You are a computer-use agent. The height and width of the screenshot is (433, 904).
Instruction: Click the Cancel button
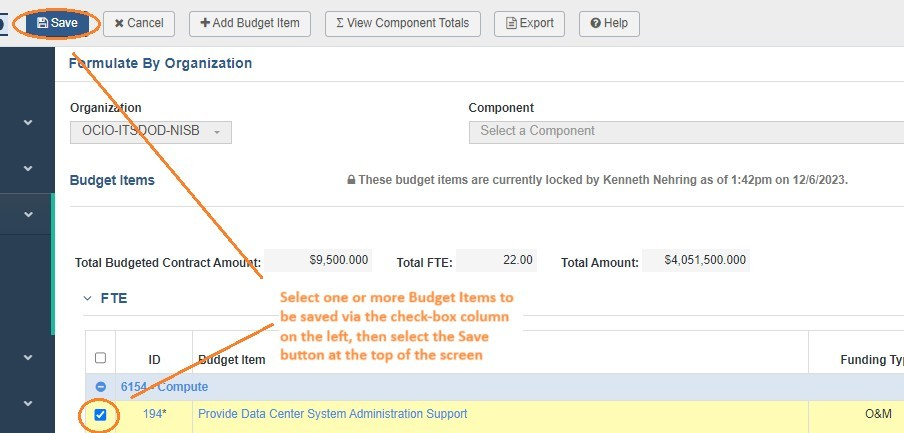point(139,24)
